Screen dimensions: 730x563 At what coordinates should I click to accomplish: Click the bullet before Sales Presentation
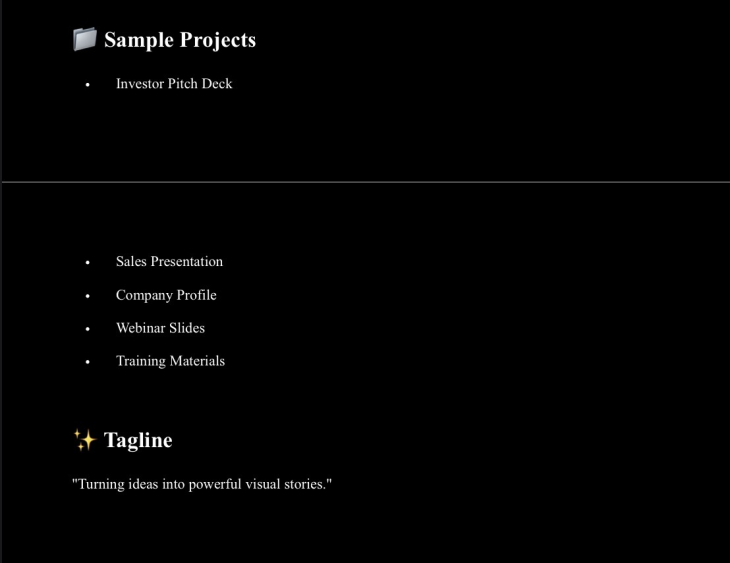(88, 263)
